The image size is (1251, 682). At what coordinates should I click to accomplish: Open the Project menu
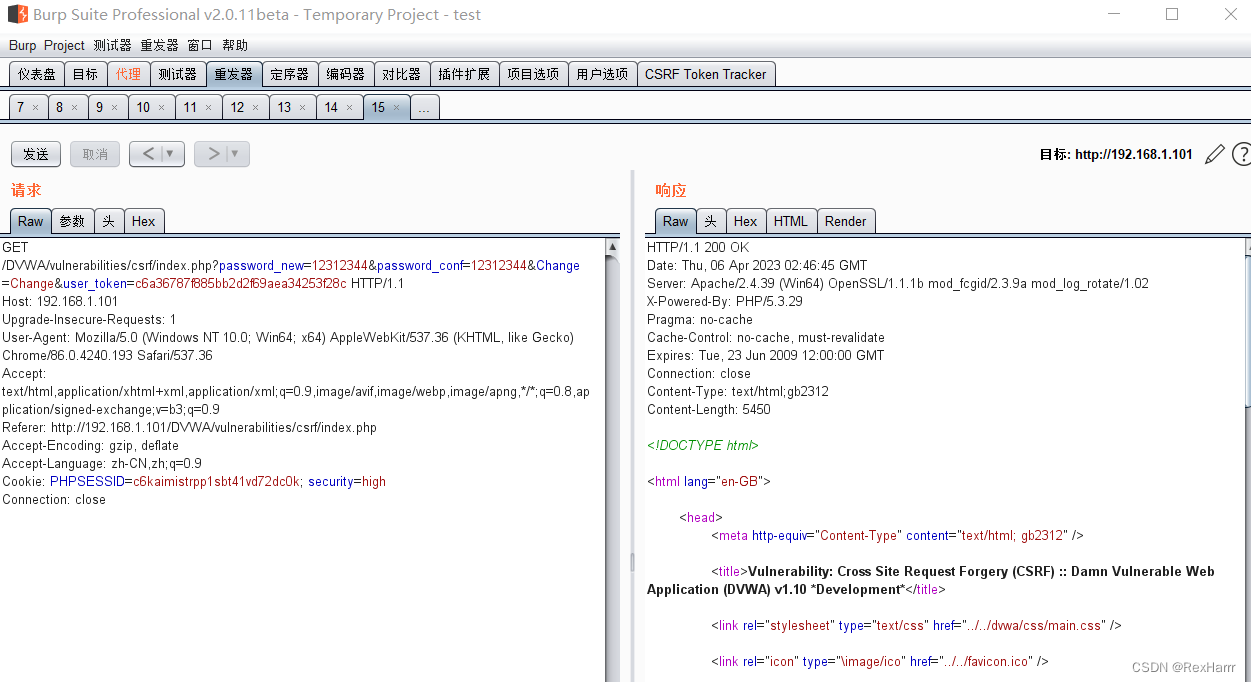pos(64,45)
